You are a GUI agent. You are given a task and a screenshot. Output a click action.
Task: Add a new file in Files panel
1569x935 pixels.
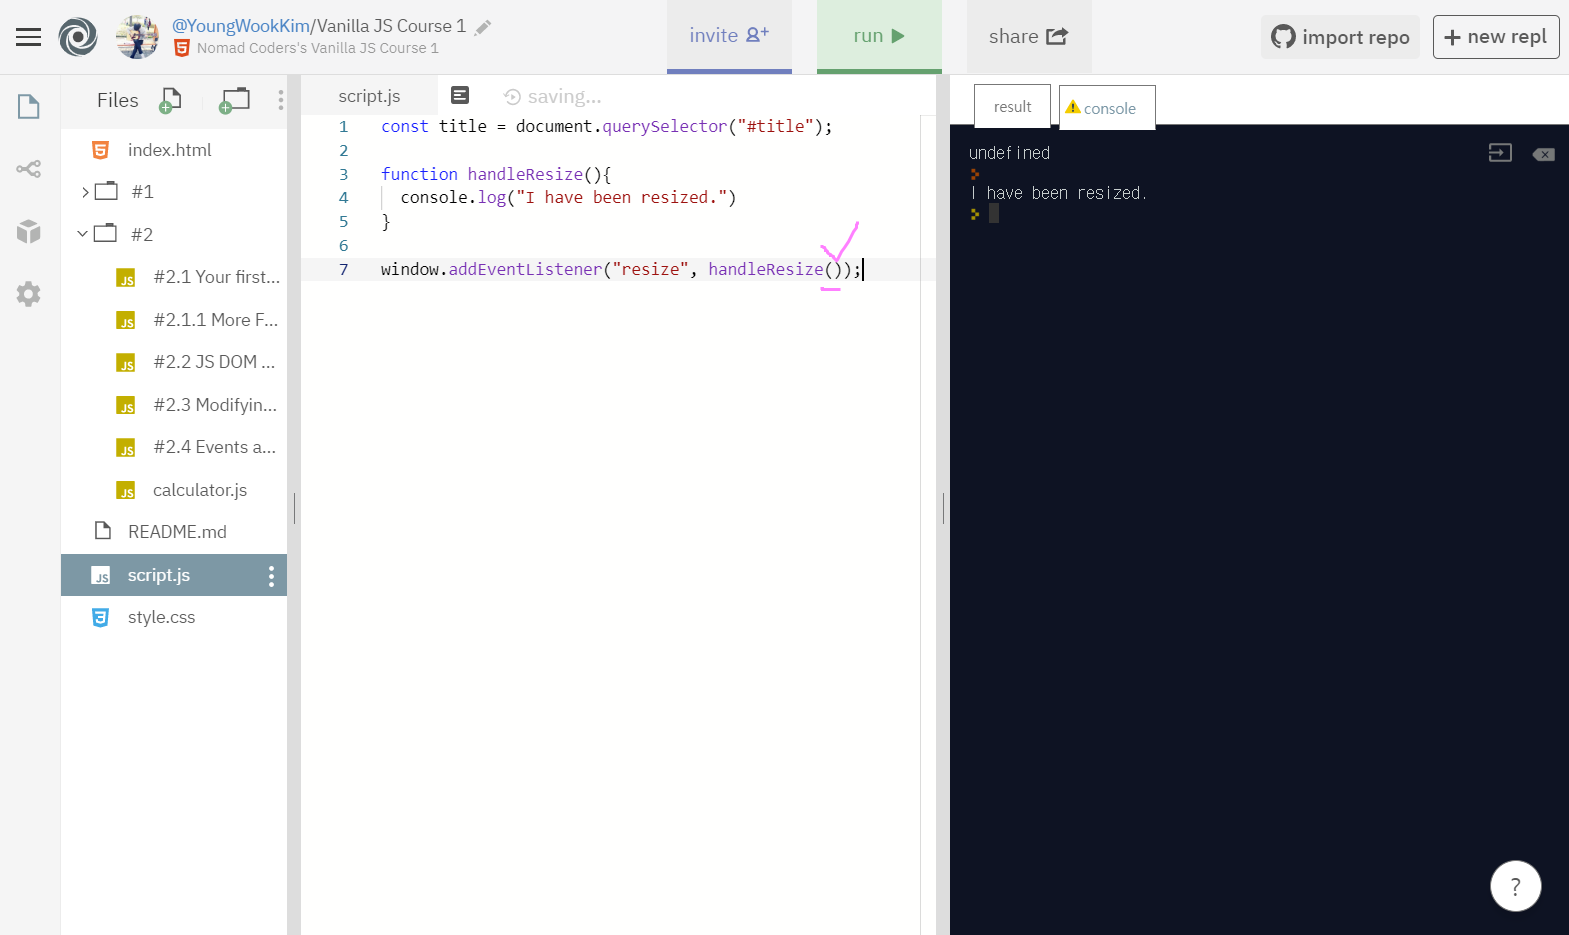click(171, 100)
